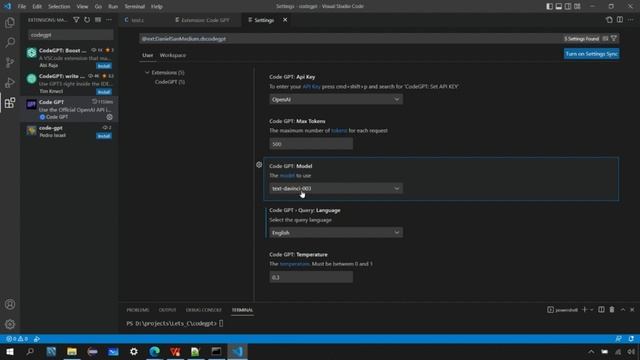Select CodeGPT (5) in settings tree
This screenshot has width=640, height=360.
(x=170, y=82)
